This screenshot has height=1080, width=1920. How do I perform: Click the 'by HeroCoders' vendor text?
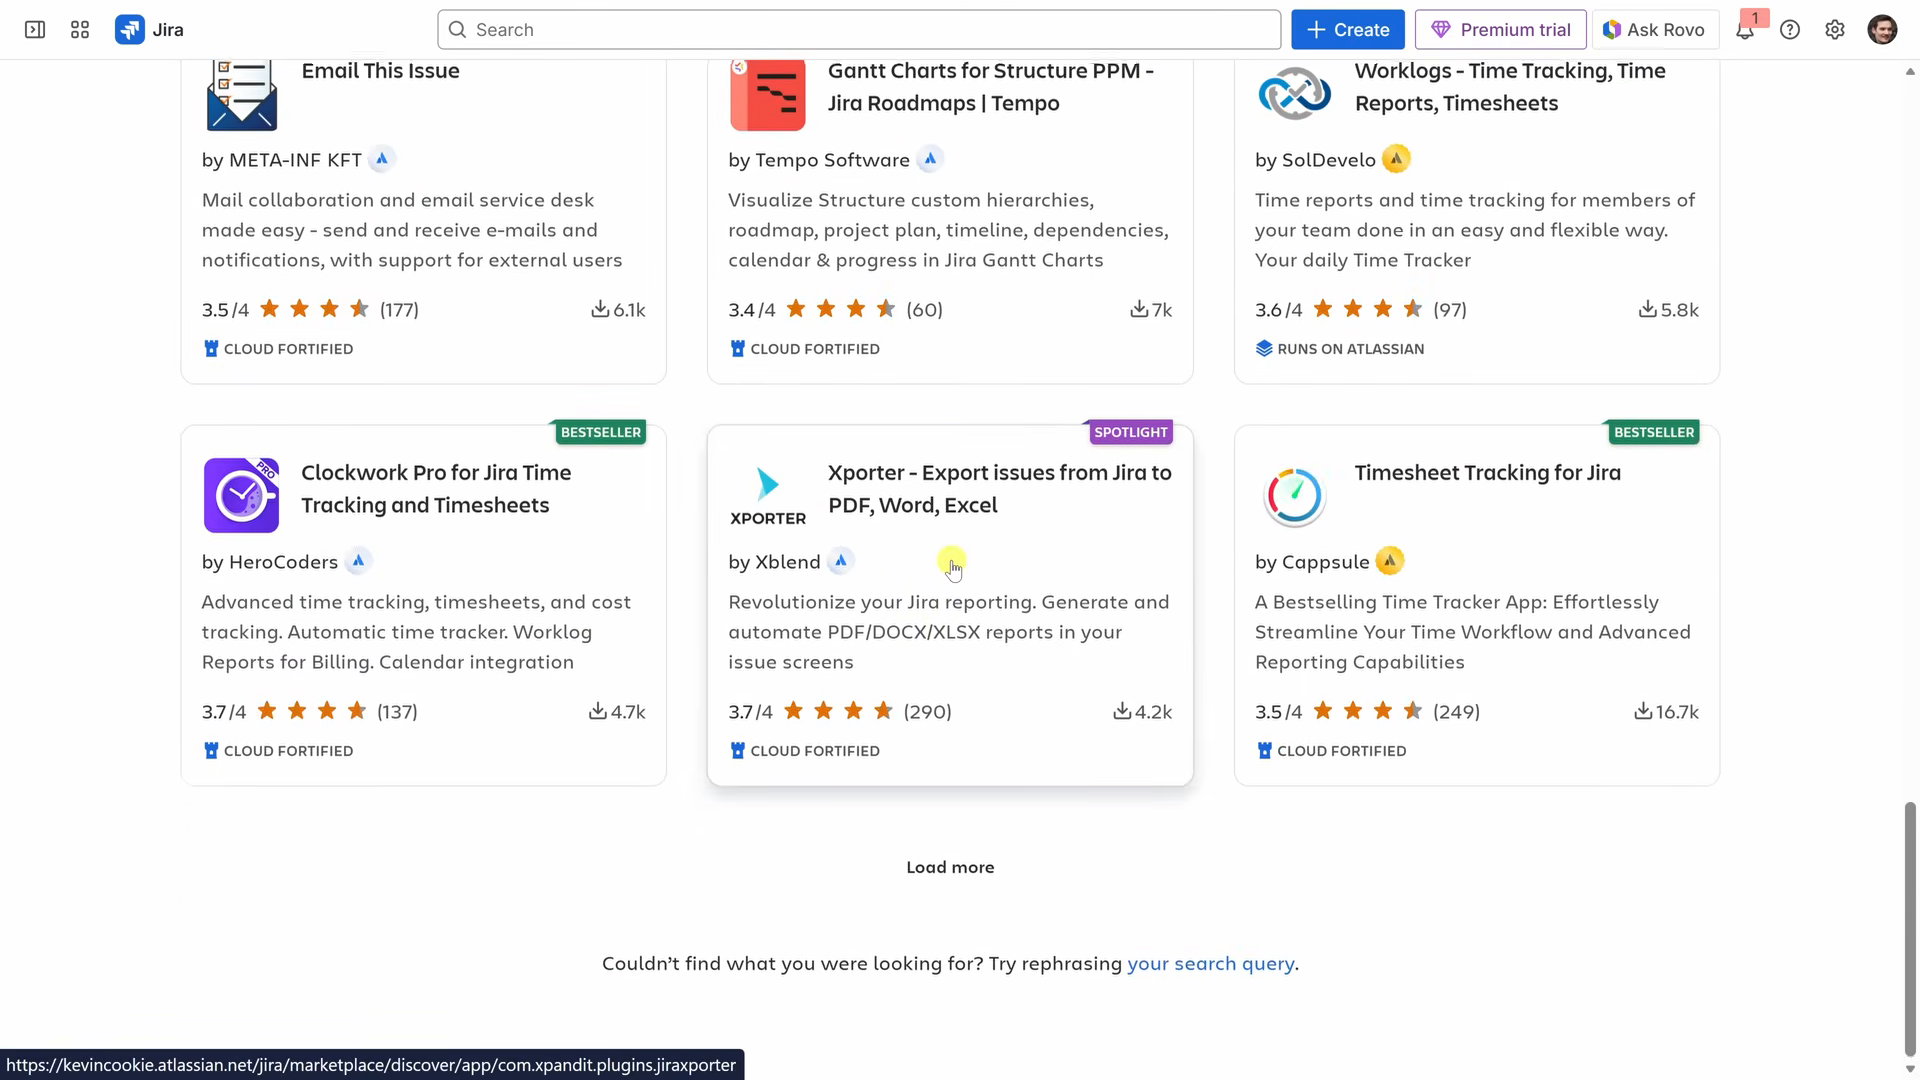coord(270,562)
